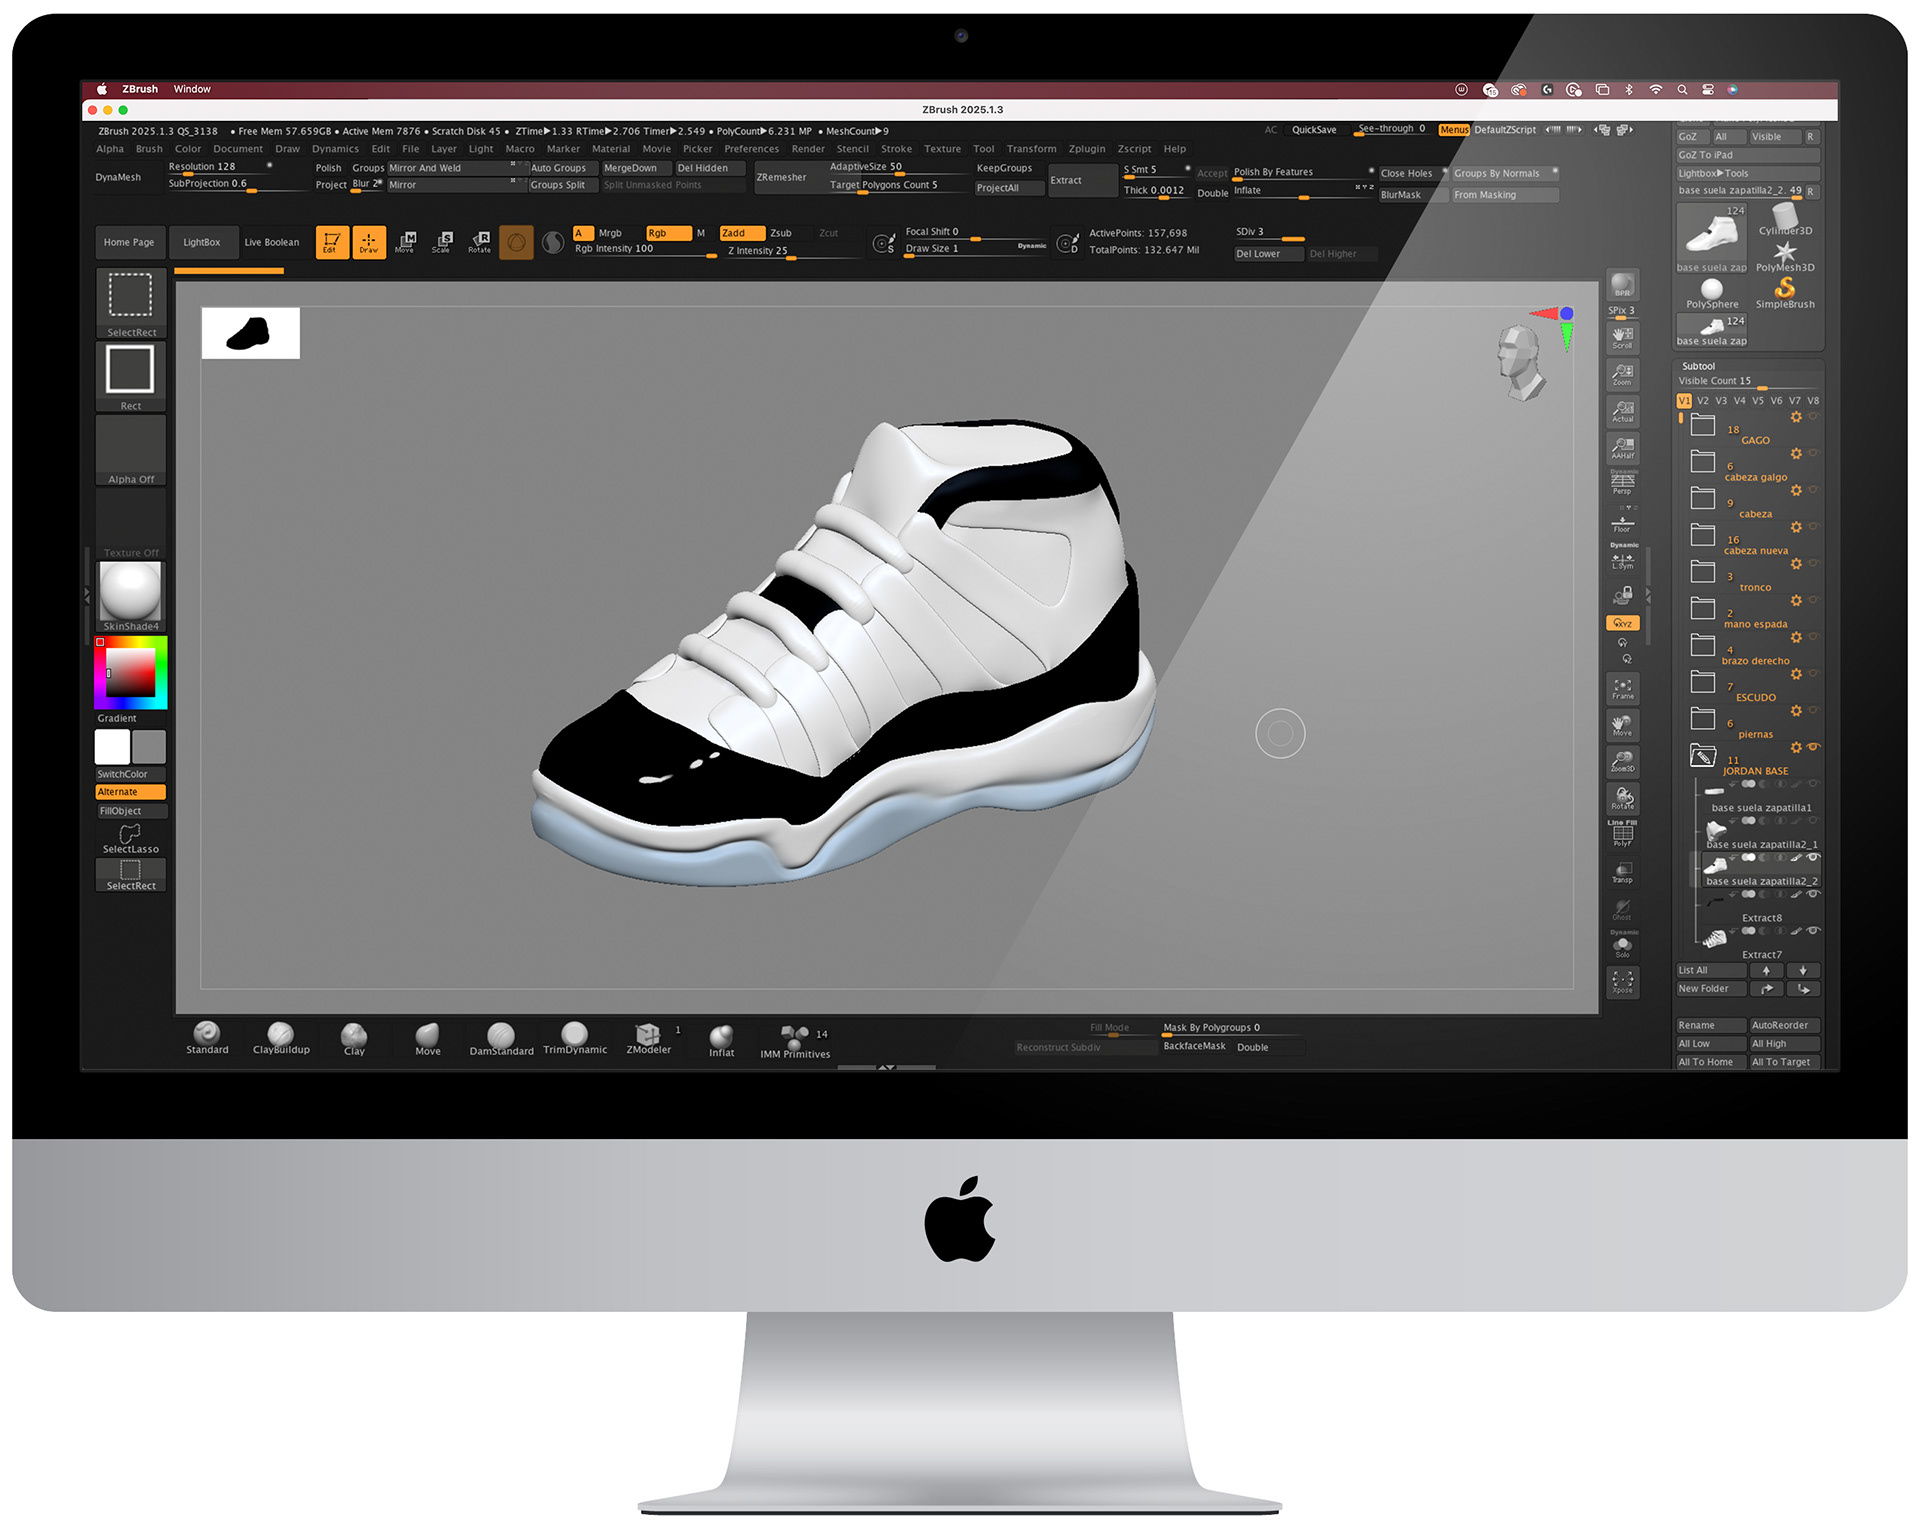Expand the ESCUDO folder
Image resolution: width=1920 pixels, height=1532 pixels.
1703,682
